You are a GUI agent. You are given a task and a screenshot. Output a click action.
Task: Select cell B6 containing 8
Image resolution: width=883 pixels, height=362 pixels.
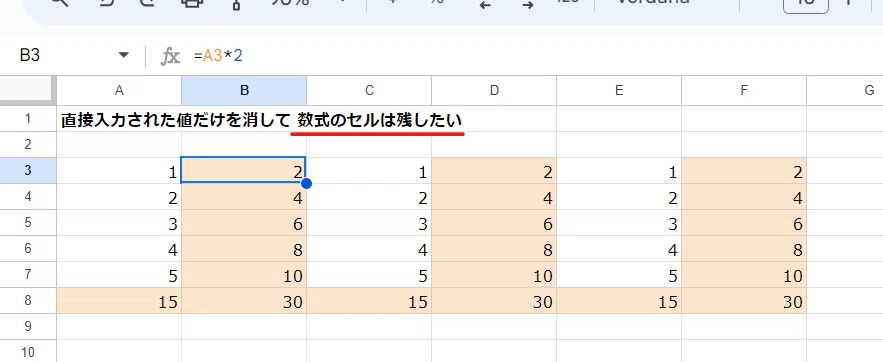tap(244, 248)
